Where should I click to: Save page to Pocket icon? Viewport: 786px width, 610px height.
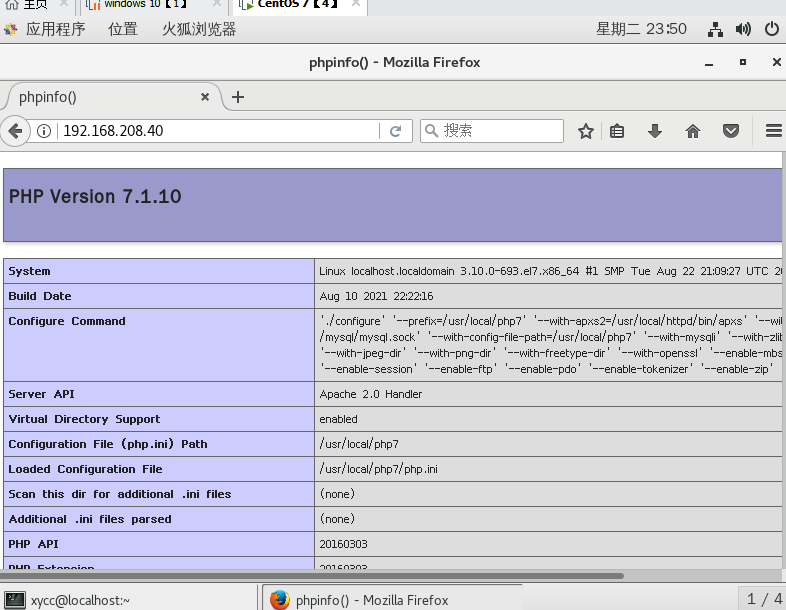731,131
